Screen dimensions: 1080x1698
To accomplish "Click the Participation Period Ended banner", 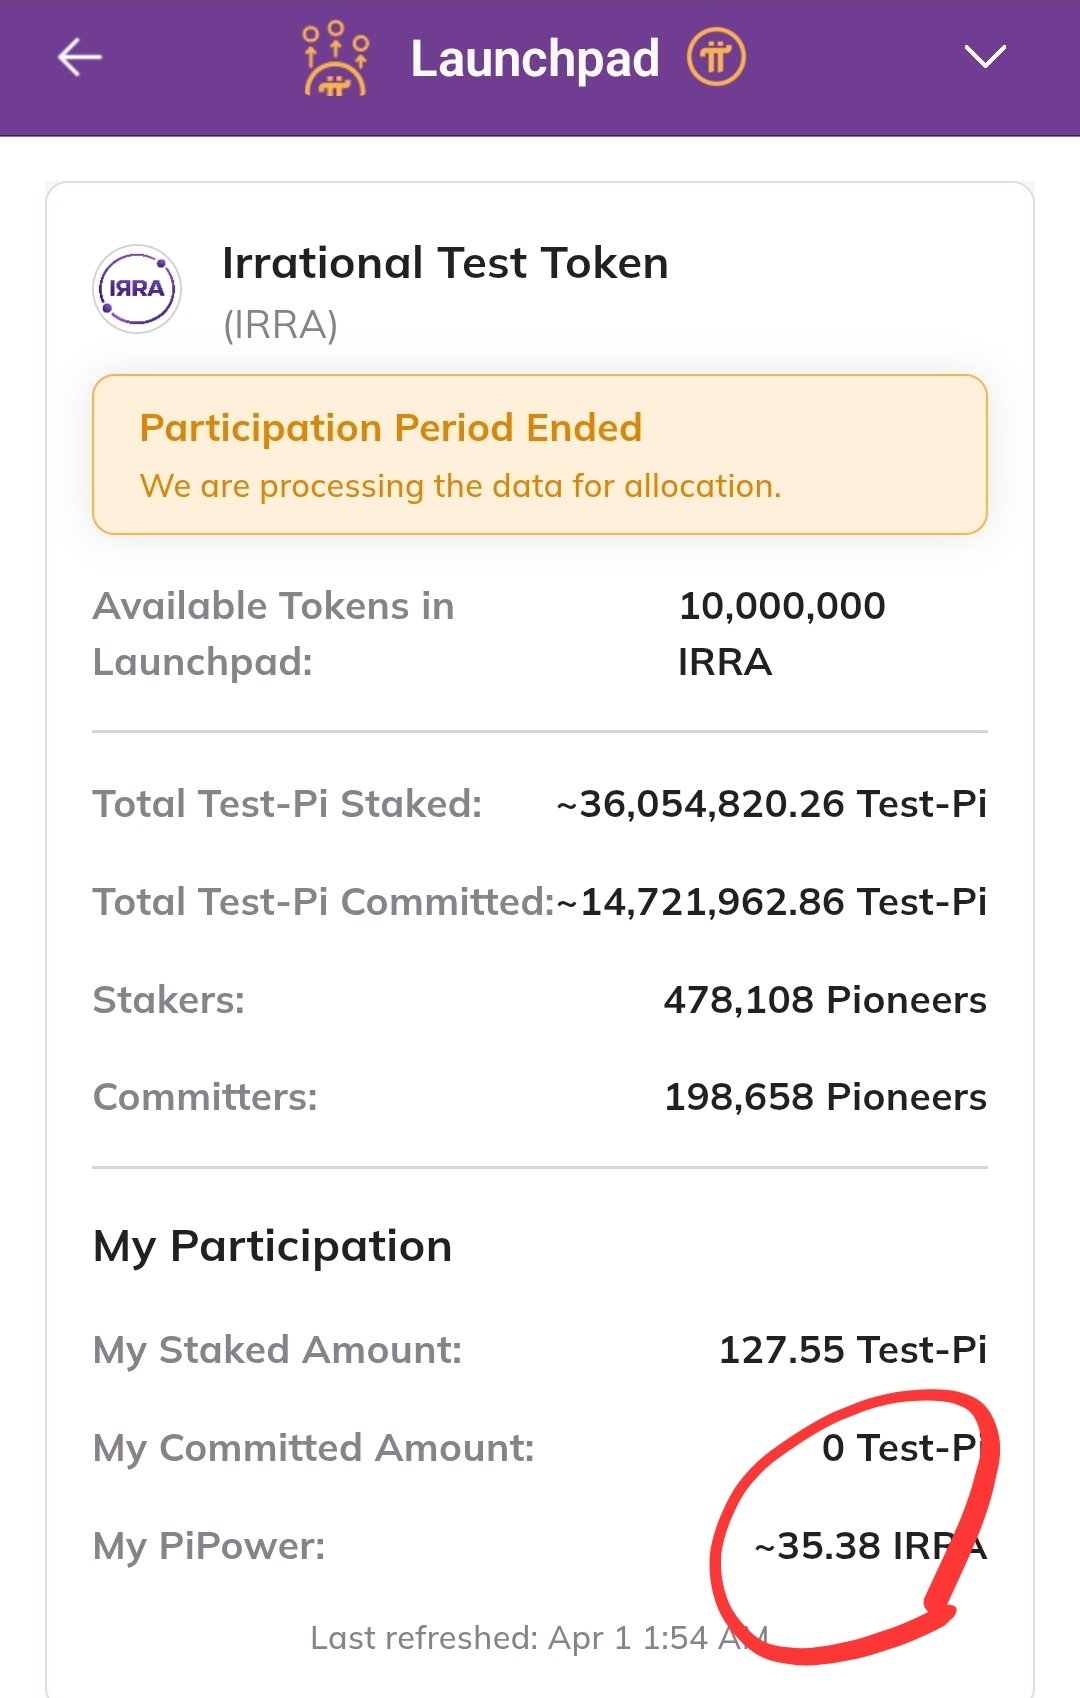I will [390, 428].
